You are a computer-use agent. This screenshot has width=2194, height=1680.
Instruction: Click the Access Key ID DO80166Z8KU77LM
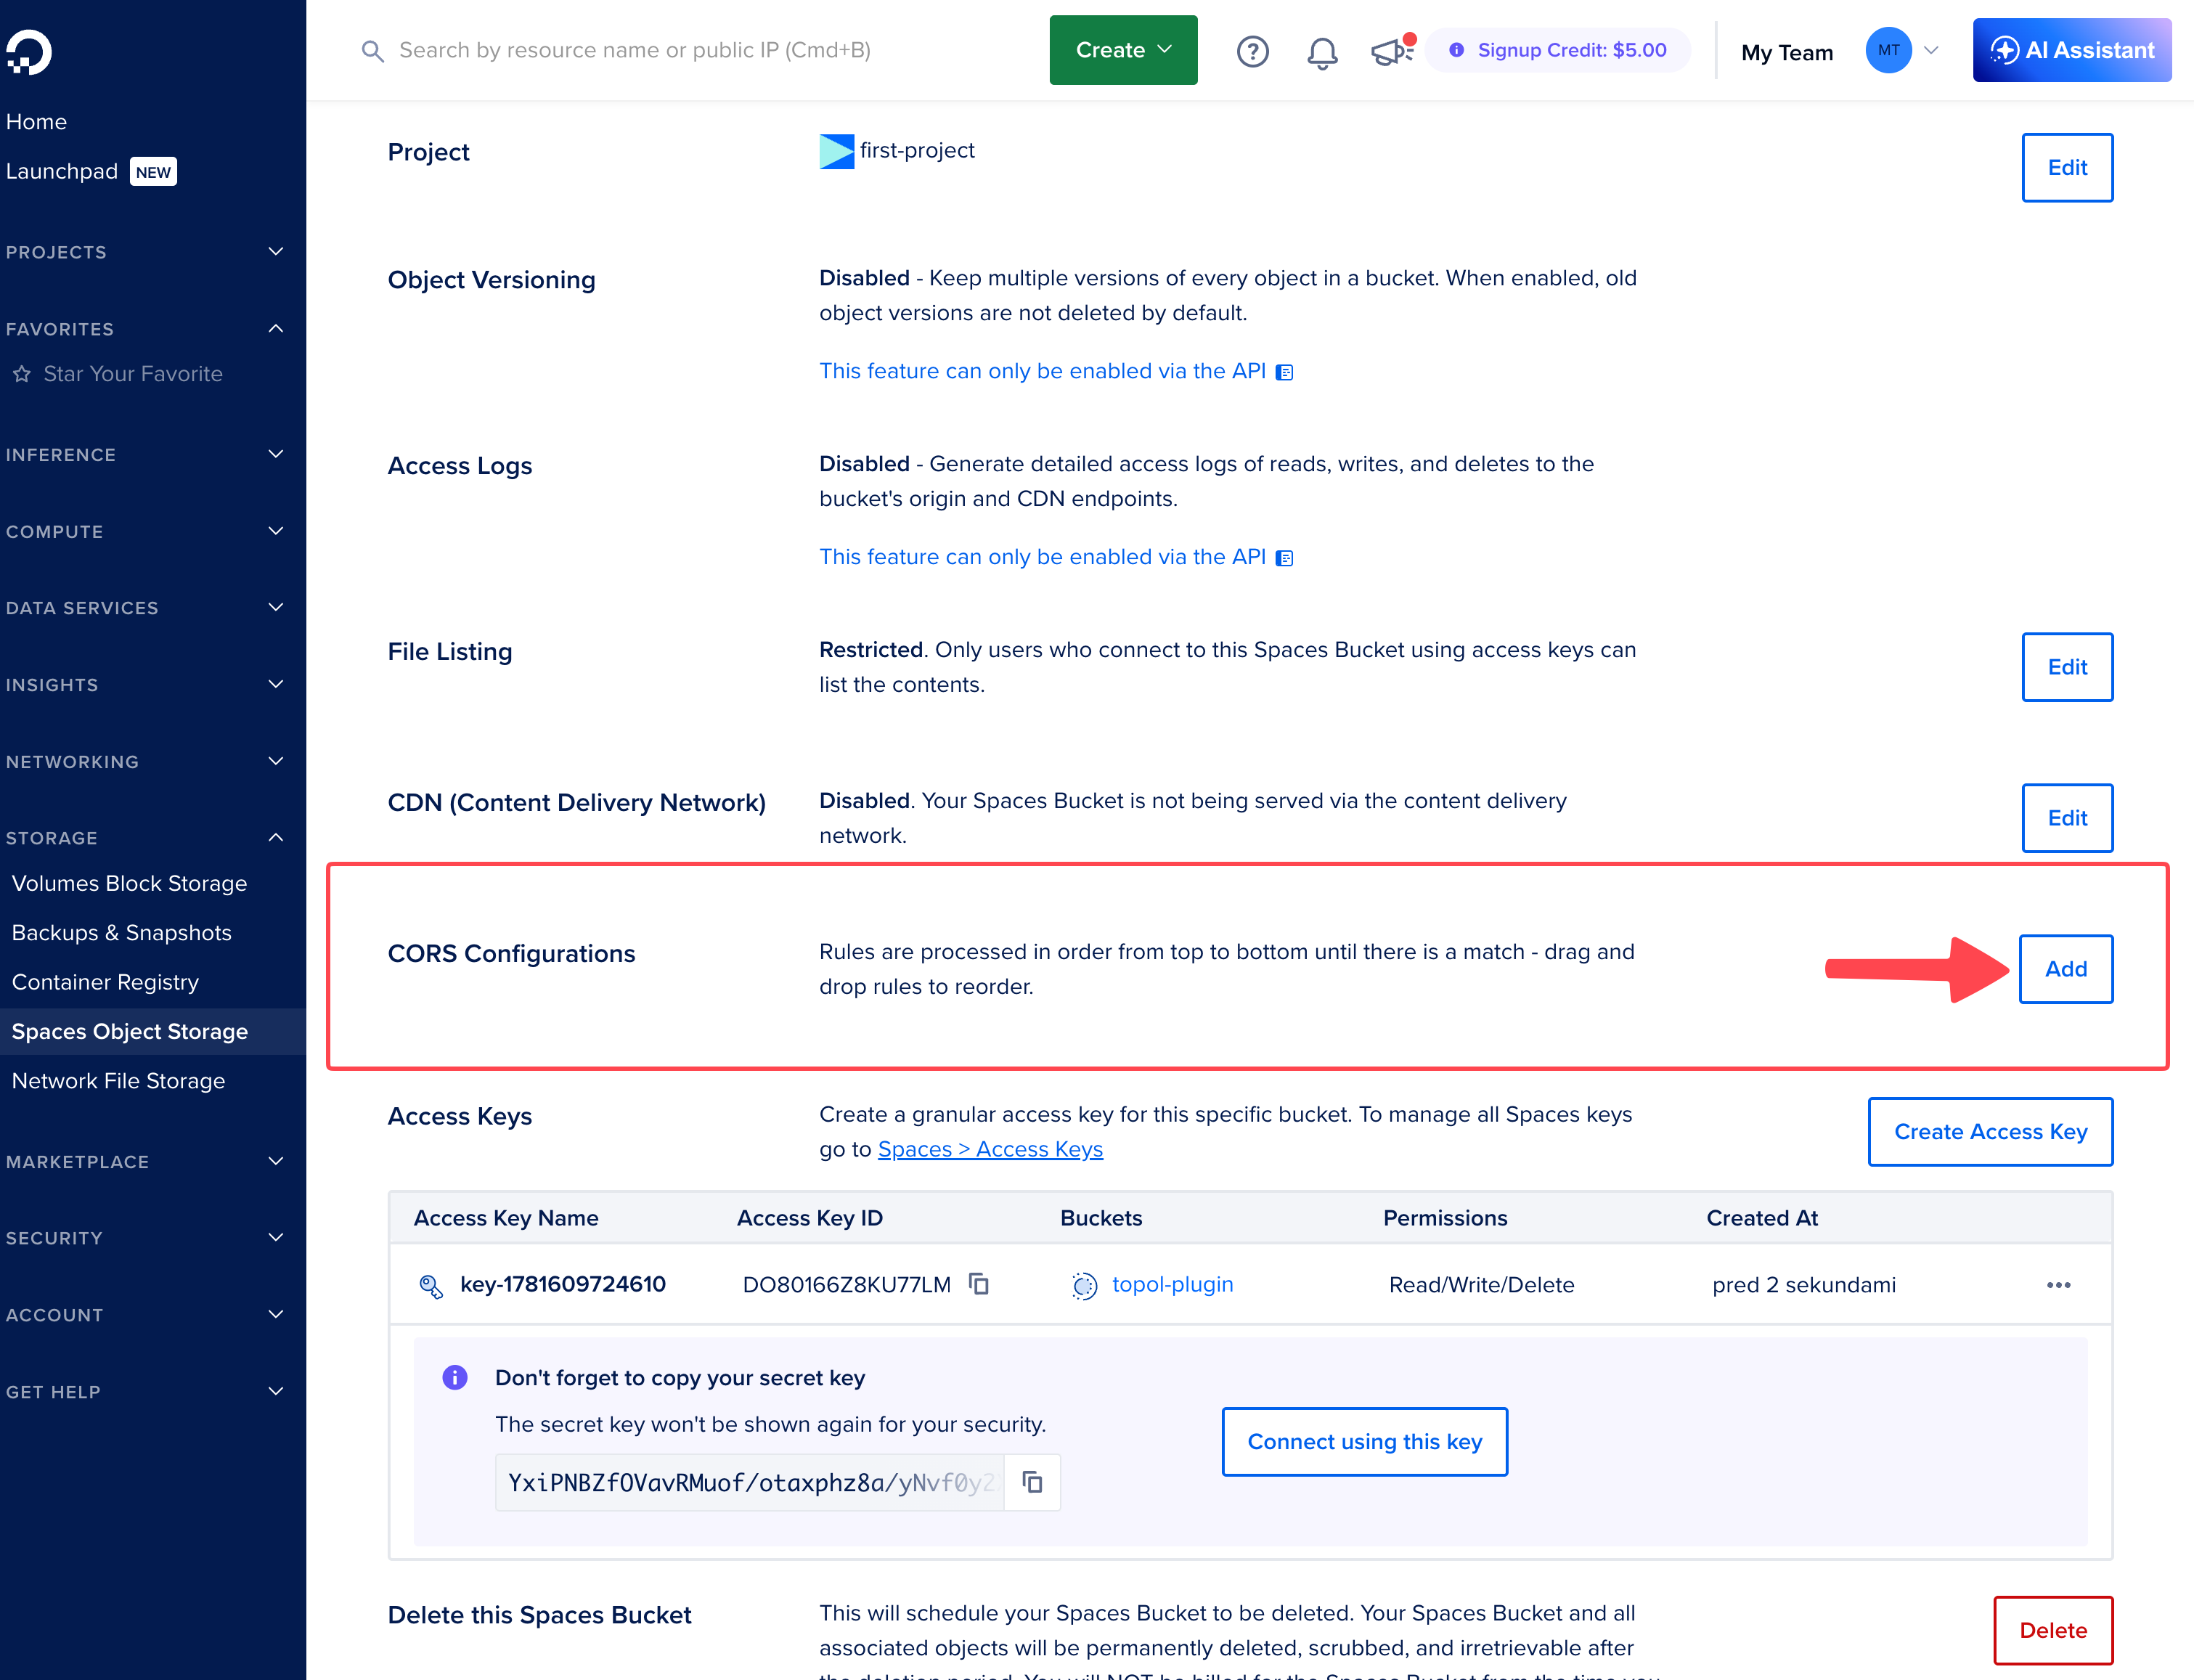846,1285
